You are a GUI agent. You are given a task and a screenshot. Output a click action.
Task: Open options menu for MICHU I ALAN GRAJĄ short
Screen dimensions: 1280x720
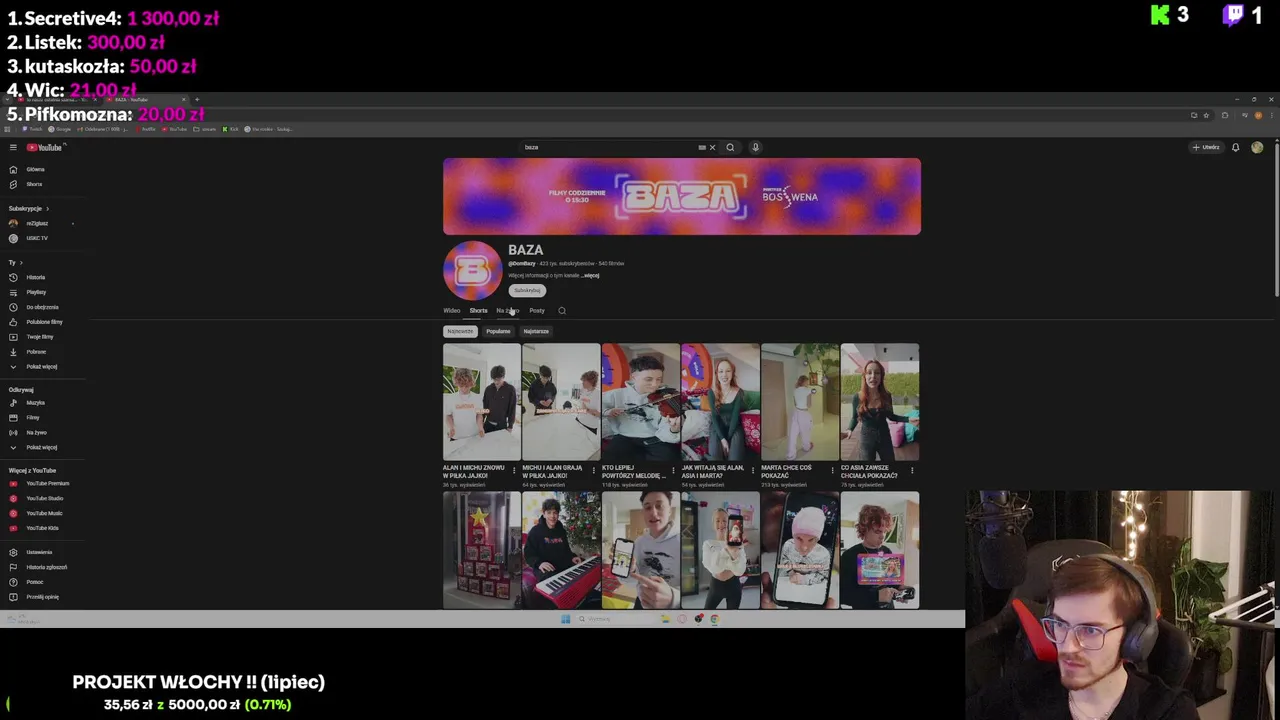594,471
